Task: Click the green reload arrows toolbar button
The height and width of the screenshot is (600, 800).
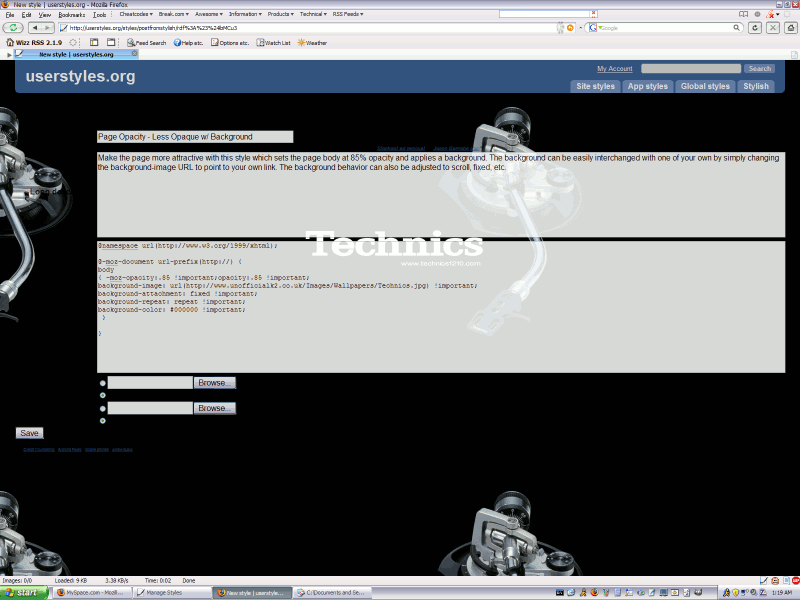Action: tap(13, 28)
